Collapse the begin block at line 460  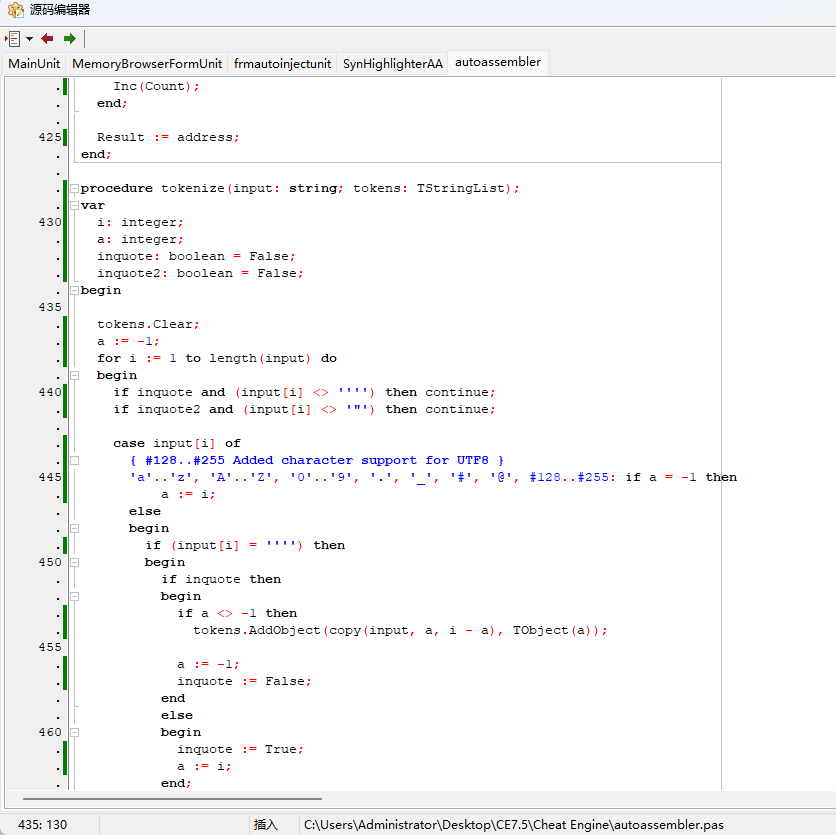point(74,732)
